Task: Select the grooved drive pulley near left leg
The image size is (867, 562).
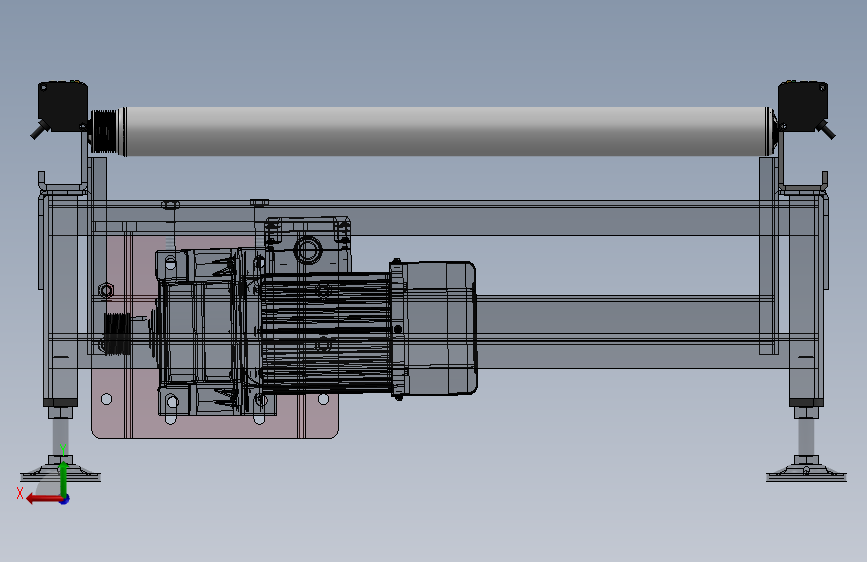Action: [x=117, y=334]
